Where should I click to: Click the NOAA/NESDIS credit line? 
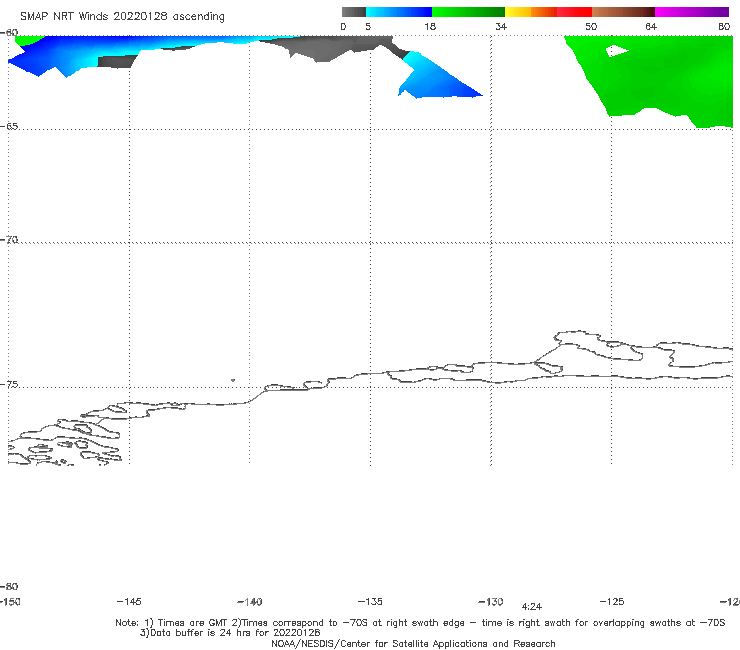(x=413, y=644)
